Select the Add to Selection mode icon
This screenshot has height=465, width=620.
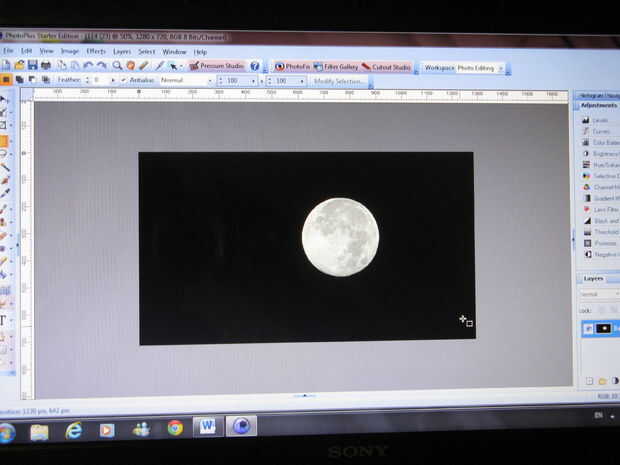click(19, 79)
